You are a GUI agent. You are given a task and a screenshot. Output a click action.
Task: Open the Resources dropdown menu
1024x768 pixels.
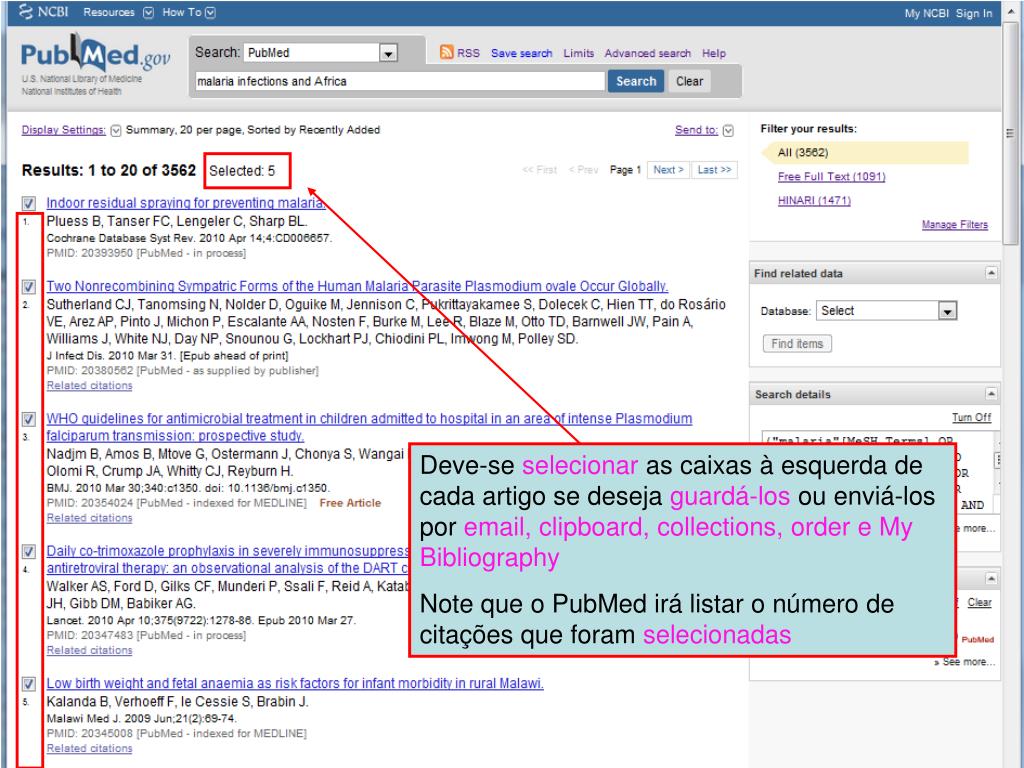click(149, 12)
